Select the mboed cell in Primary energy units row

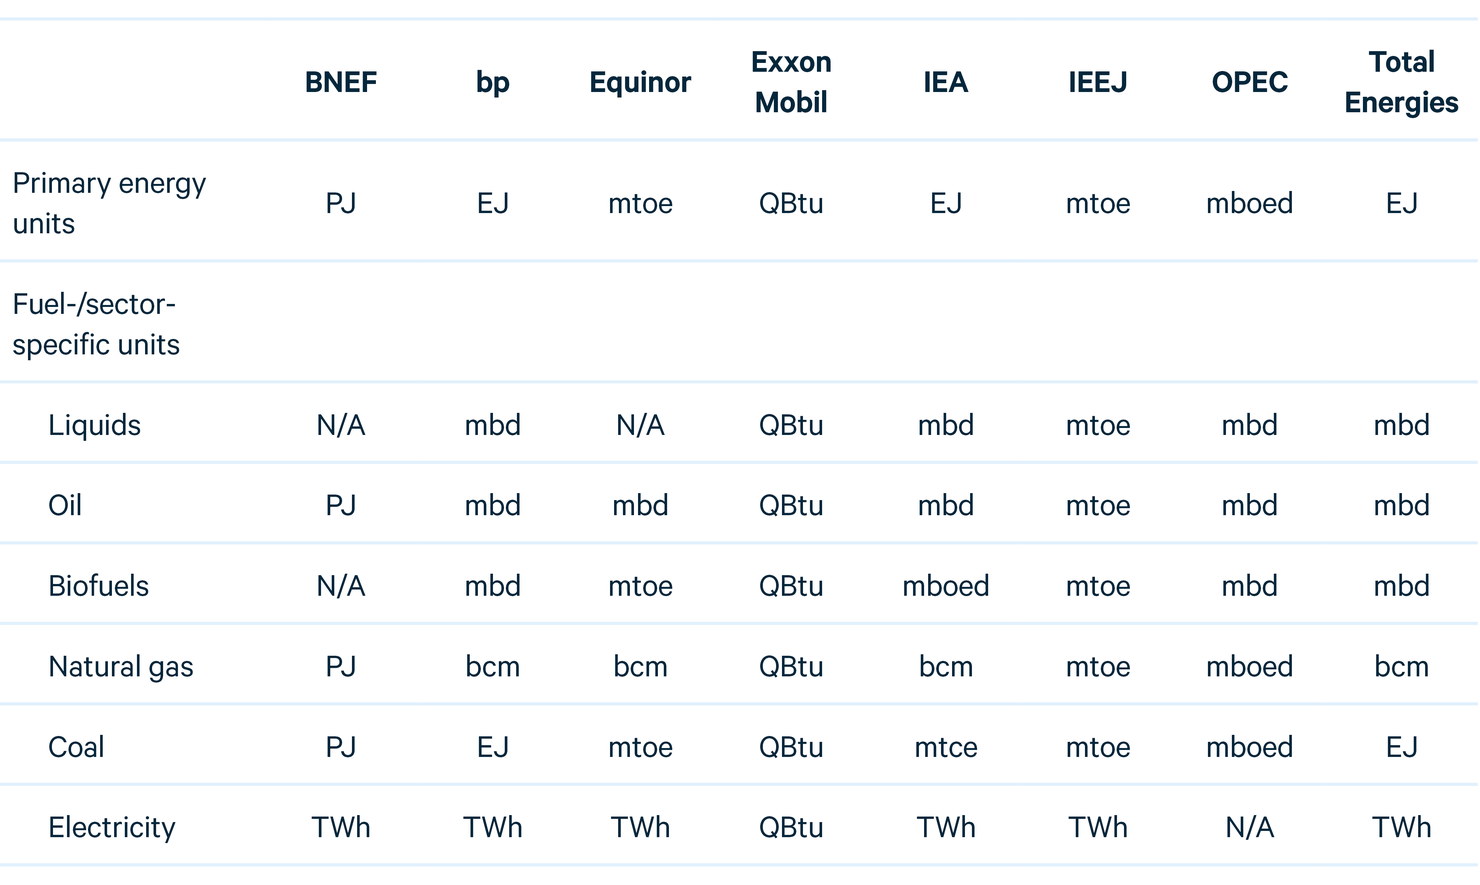(1249, 203)
